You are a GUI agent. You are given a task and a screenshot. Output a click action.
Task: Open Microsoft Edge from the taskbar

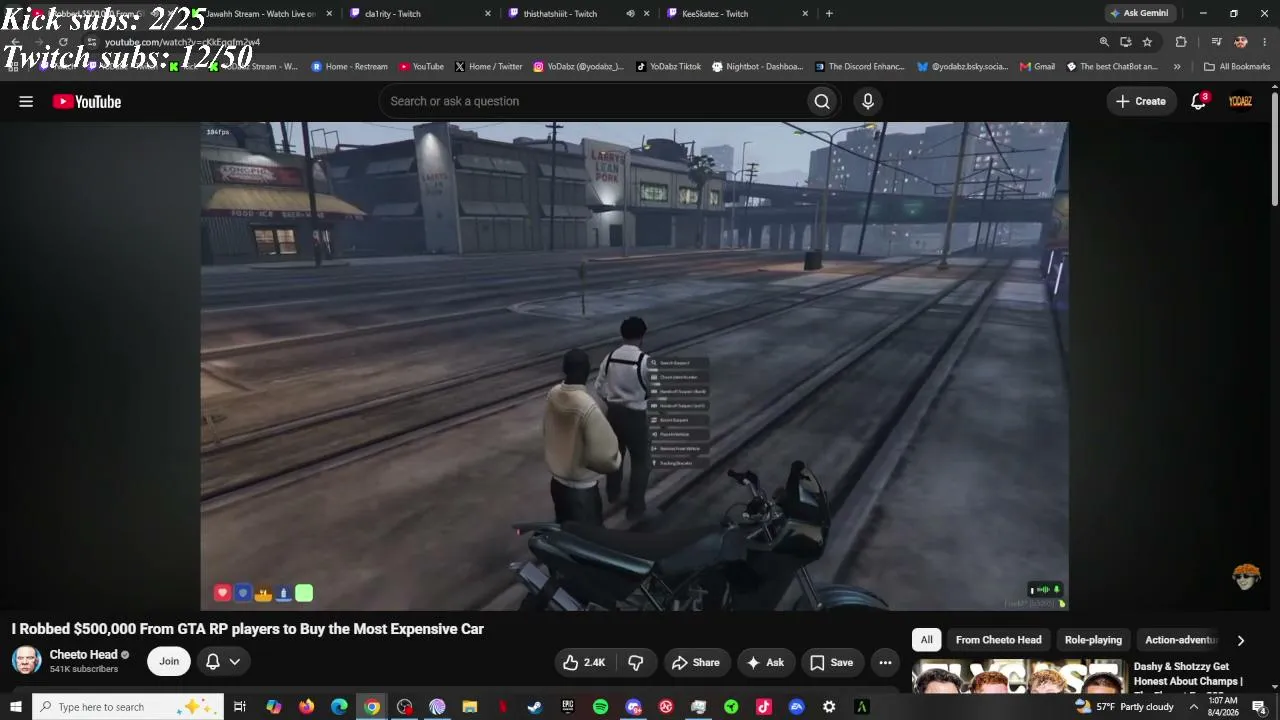(339, 707)
